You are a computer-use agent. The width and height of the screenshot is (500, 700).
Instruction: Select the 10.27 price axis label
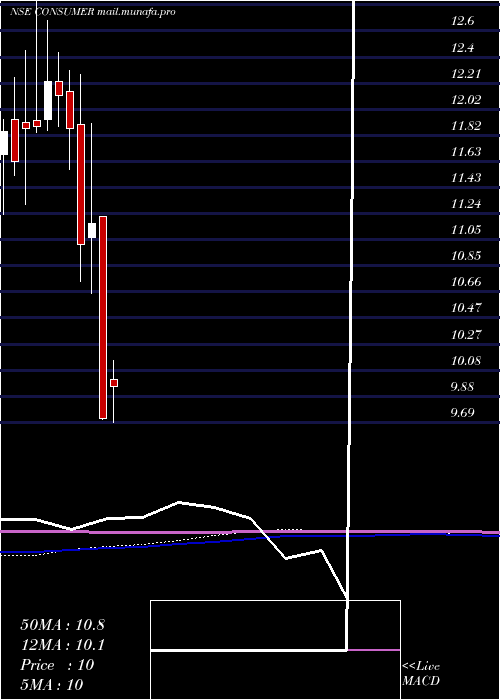click(466, 334)
